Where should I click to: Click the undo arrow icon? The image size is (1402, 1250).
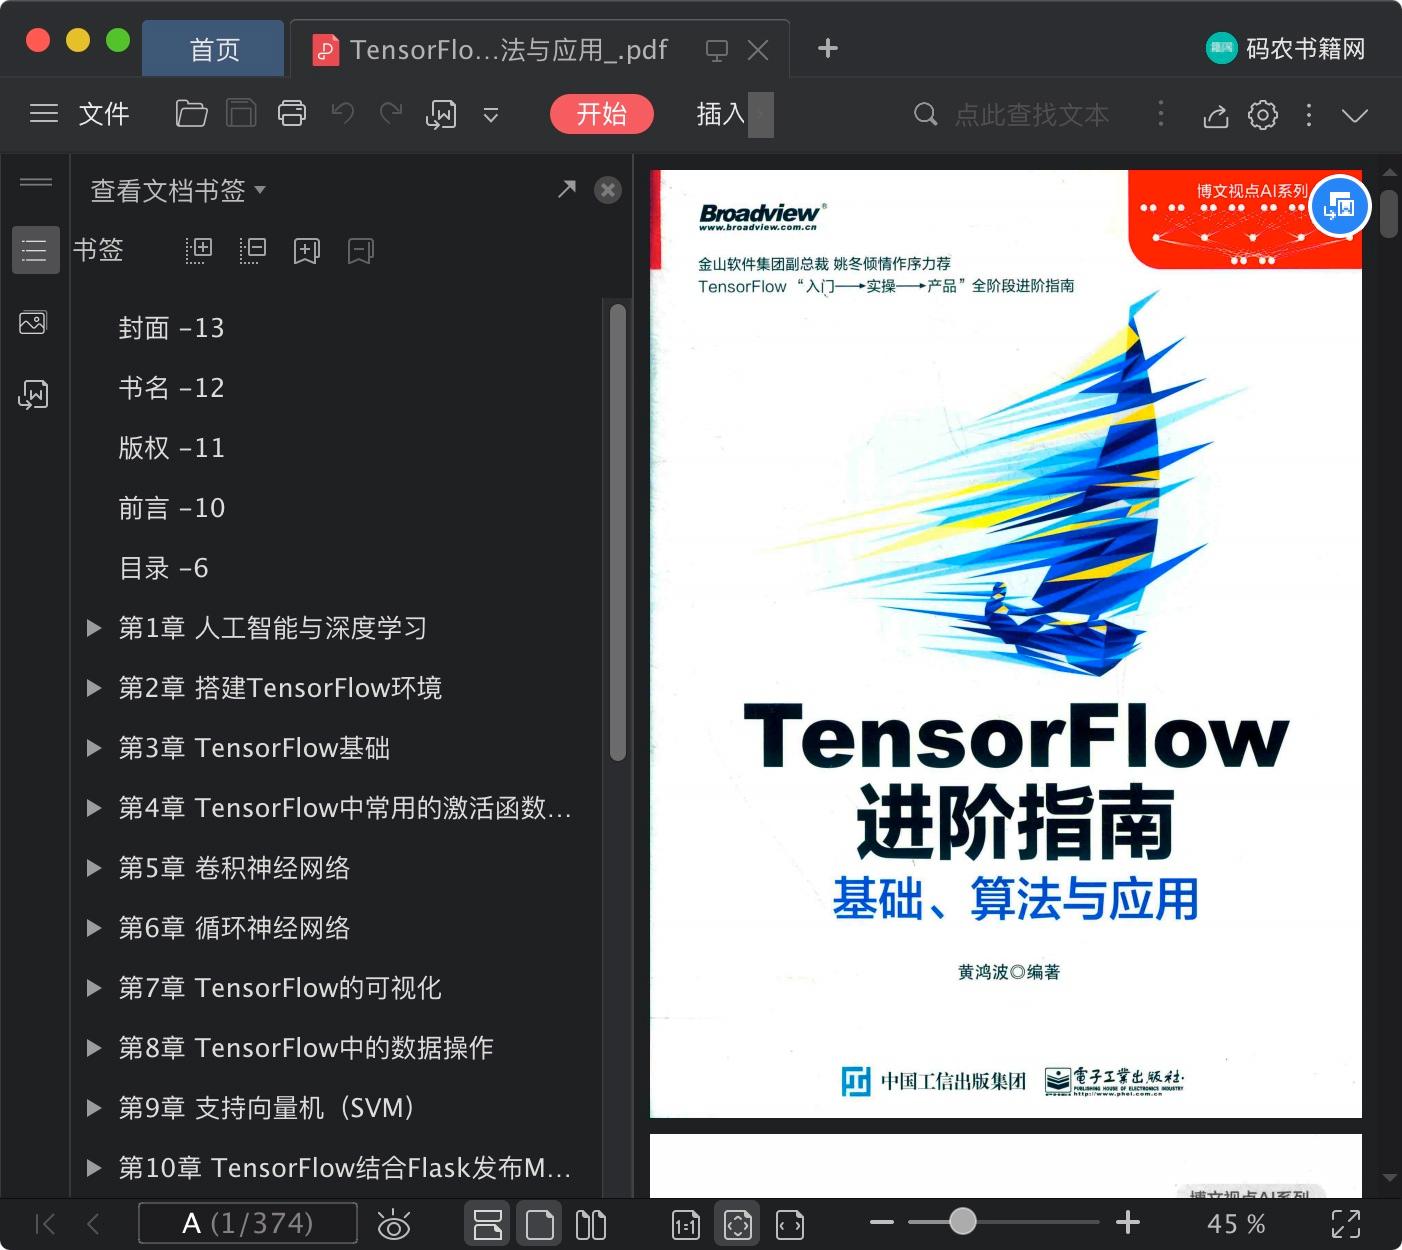[343, 114]
